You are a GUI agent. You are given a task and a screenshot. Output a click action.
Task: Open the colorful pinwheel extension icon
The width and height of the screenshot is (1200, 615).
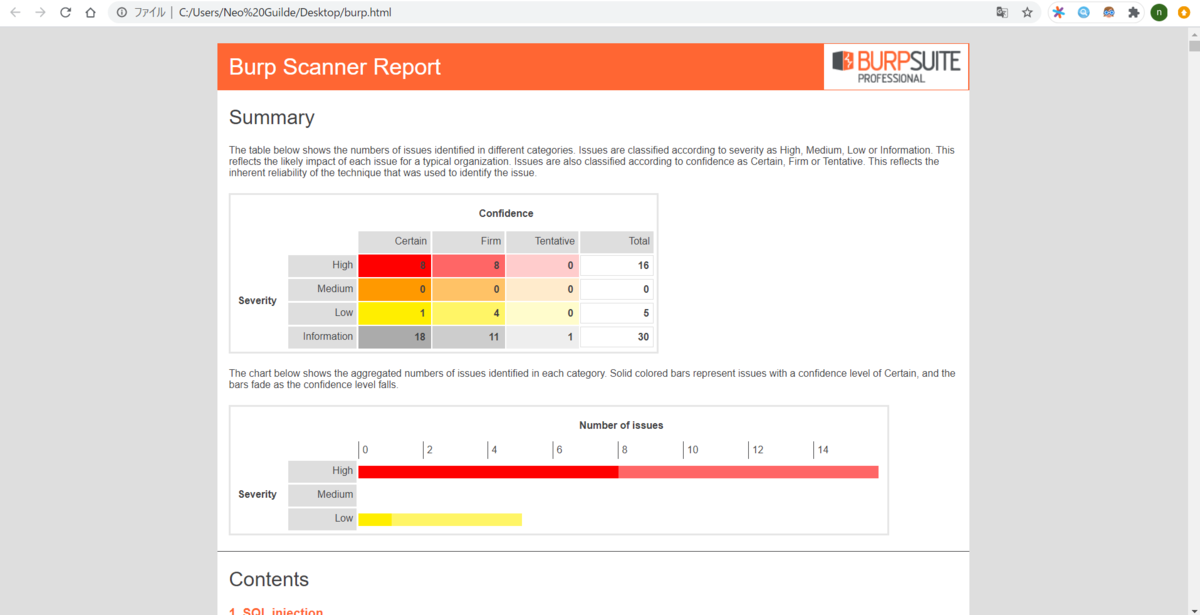pos(1058,13)
